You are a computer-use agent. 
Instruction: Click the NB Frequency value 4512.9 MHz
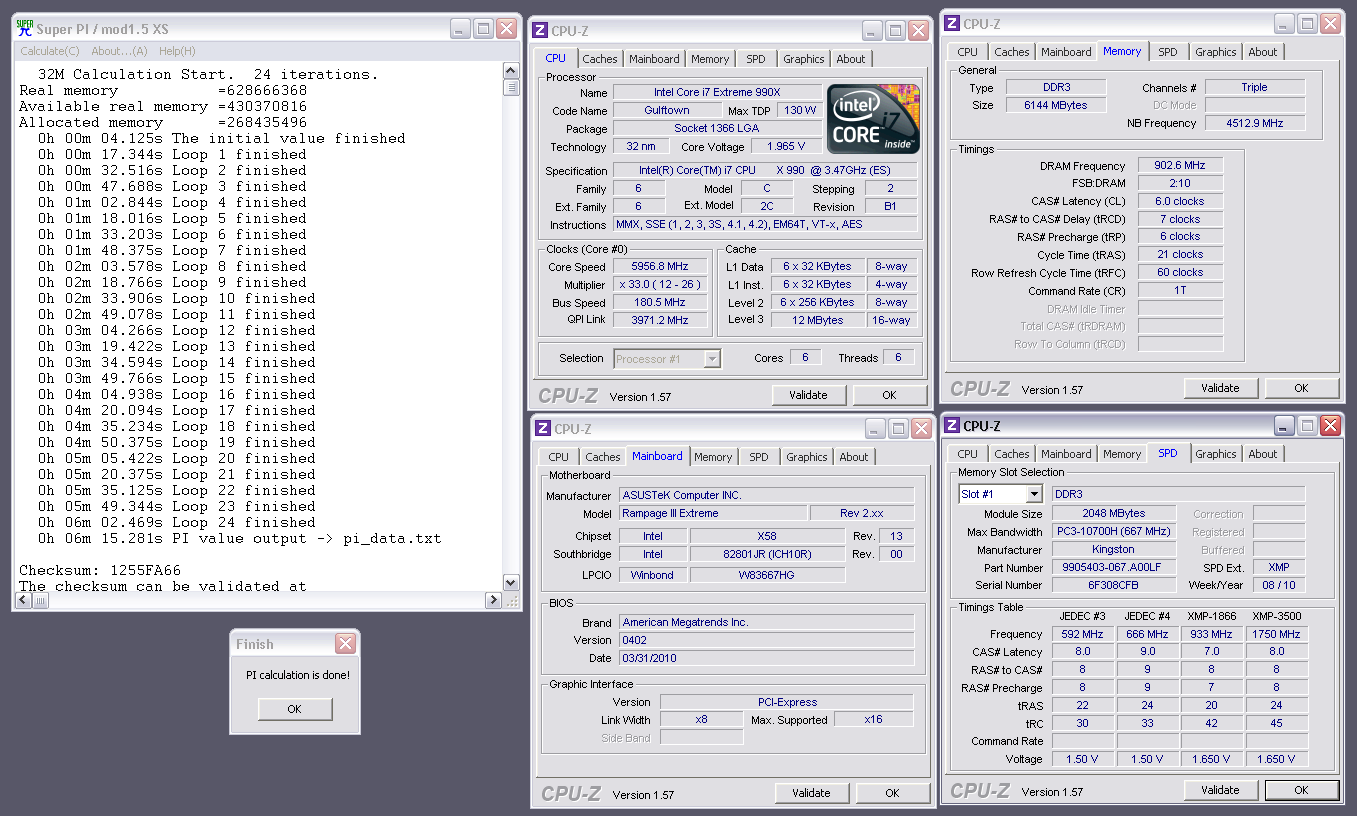coord(1254,123)
